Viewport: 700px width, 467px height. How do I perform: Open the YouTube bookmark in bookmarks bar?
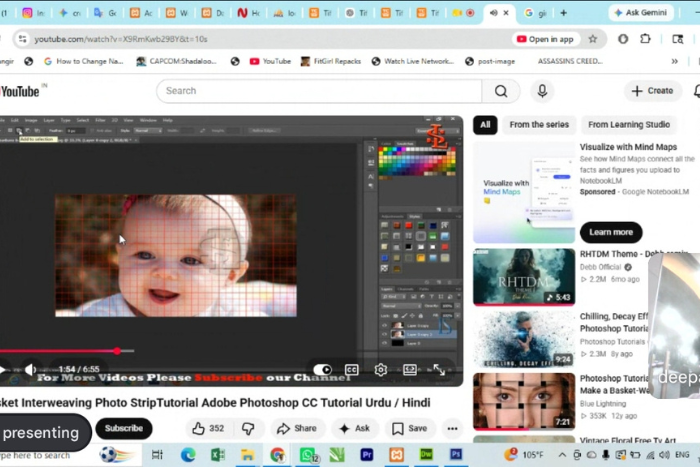270,61
